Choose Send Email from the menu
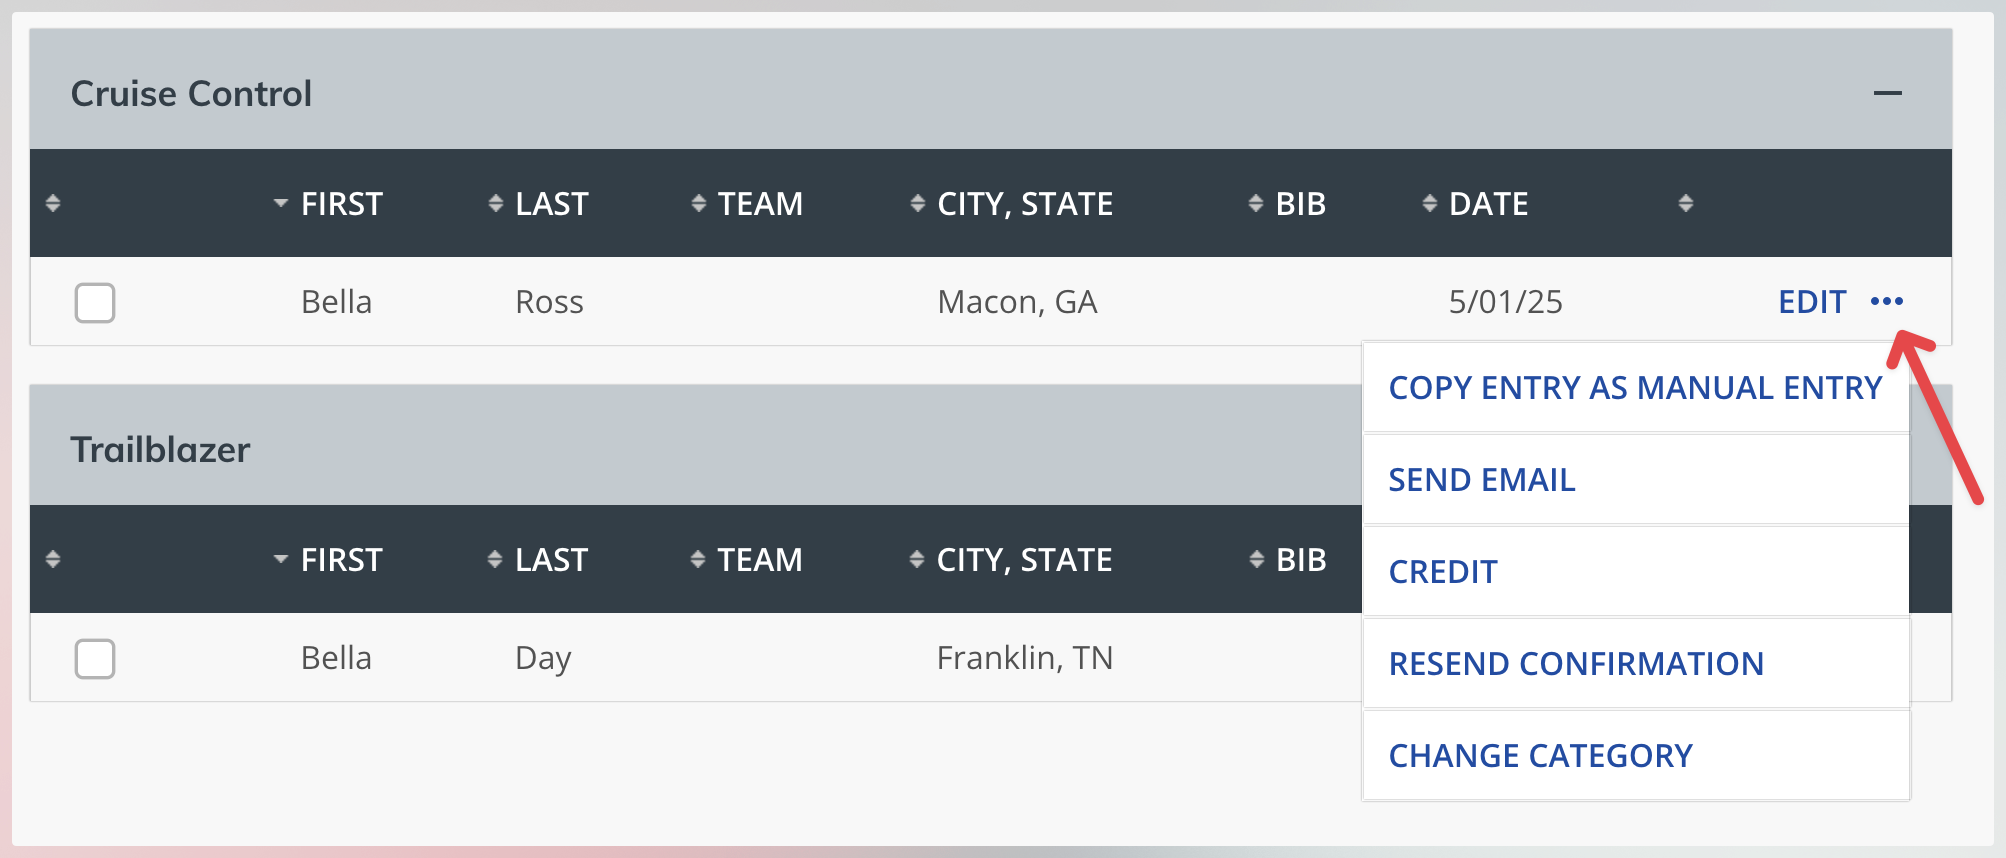This screenshot has width=2006, height=858. pyautogui.click(x=1636, y=480)
